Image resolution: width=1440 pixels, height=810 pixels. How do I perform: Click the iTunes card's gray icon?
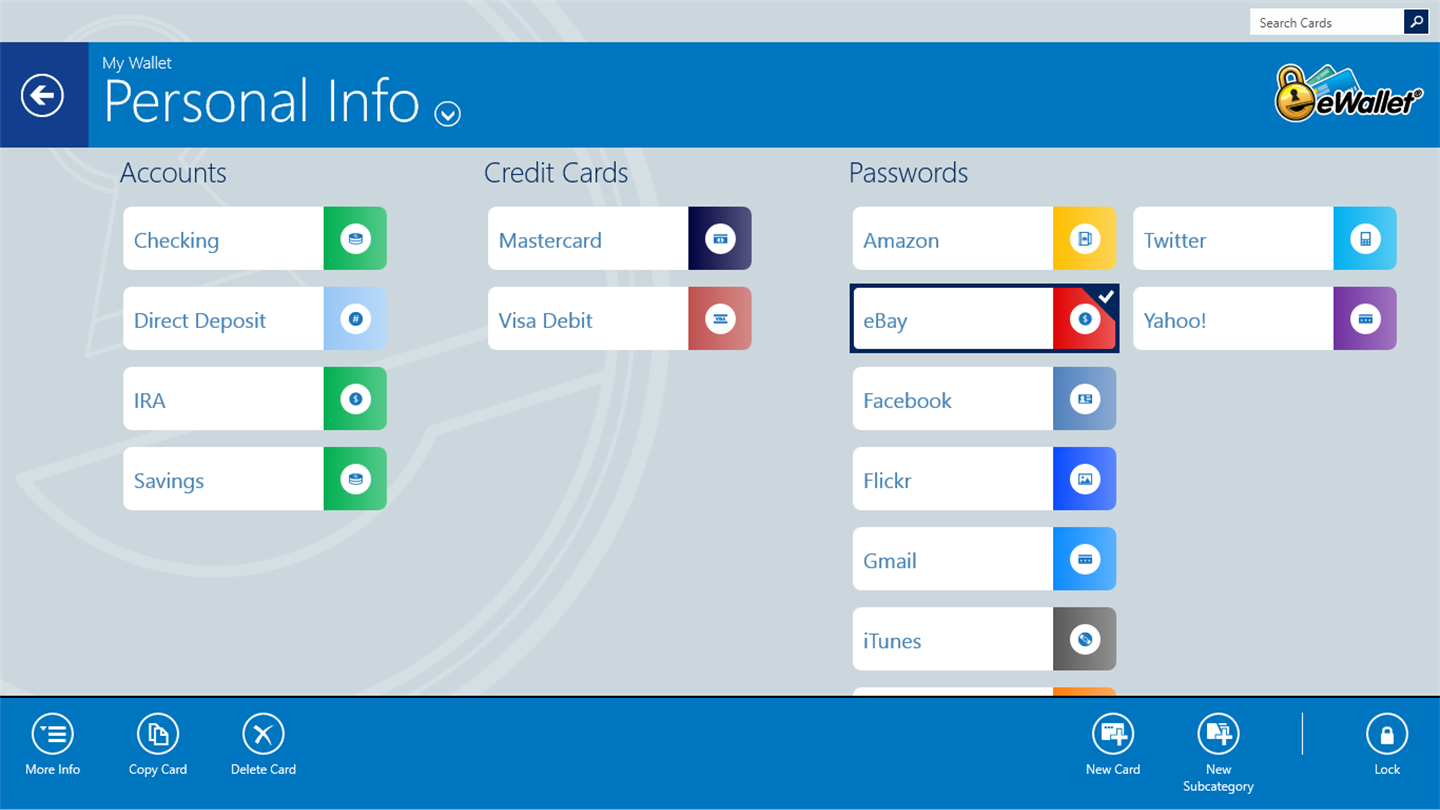click(x=1085, y=639)
